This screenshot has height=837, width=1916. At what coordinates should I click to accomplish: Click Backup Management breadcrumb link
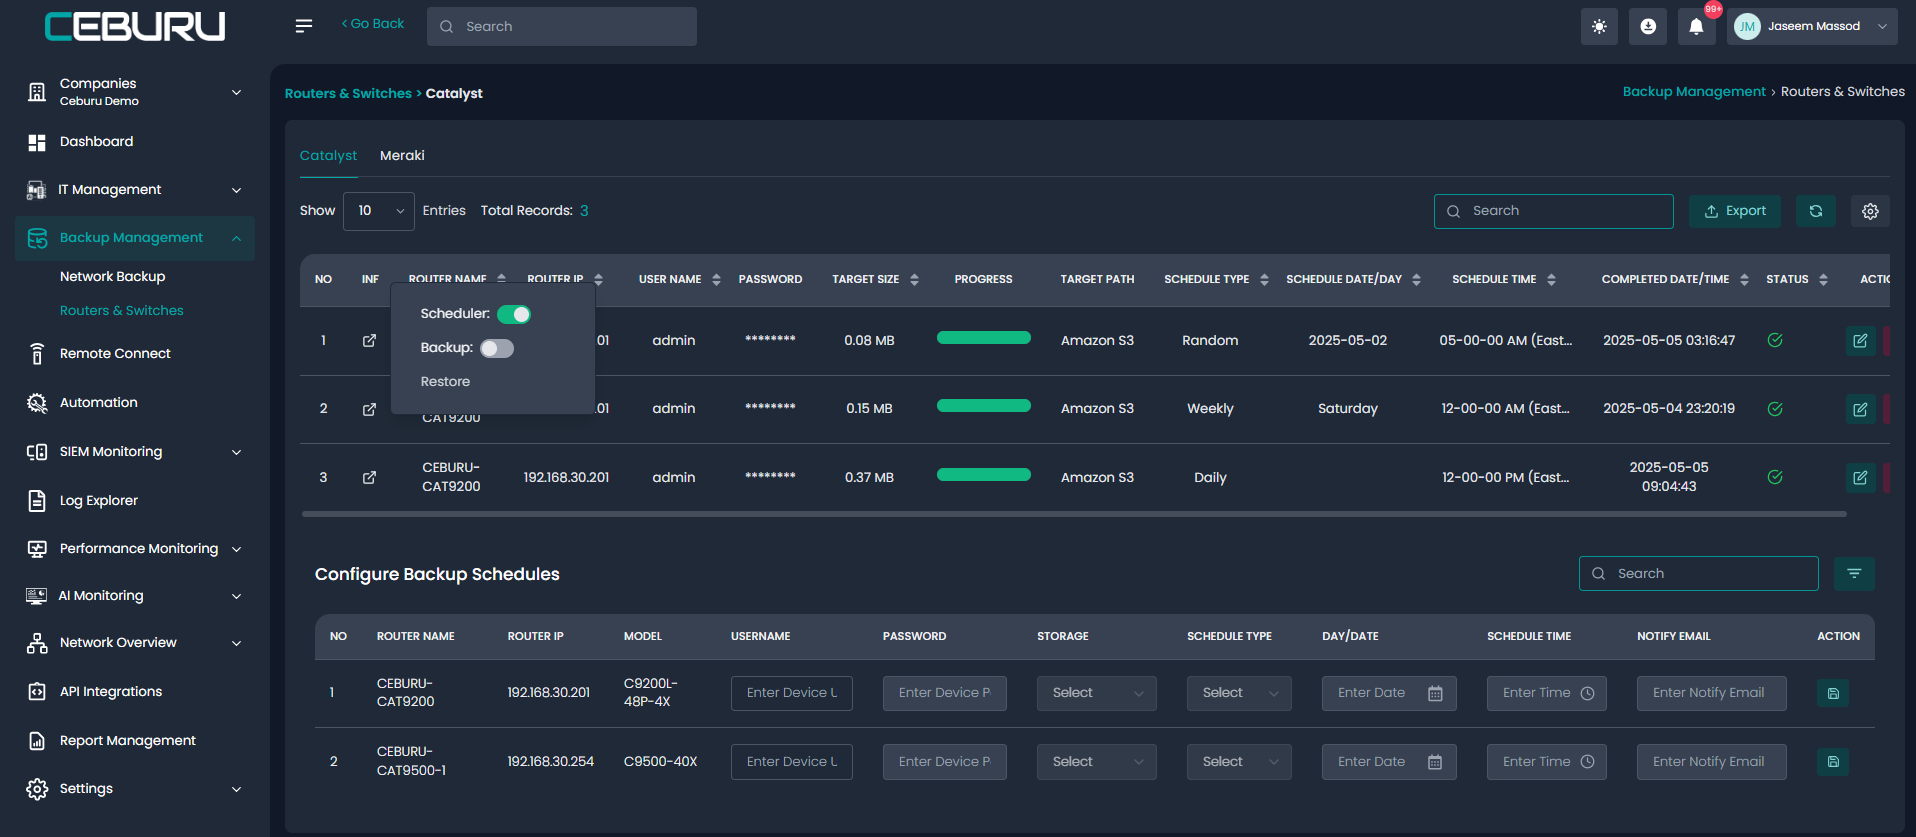point(1694,92)
